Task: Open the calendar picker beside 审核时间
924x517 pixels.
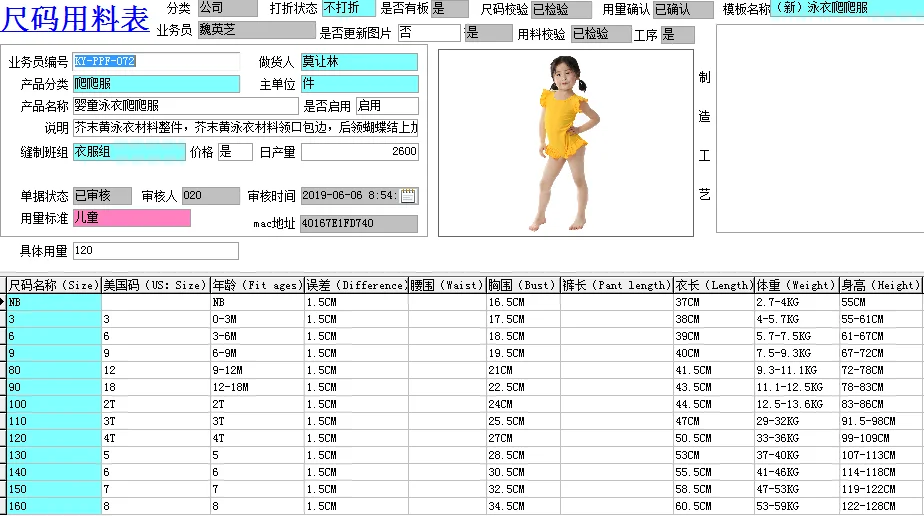Action: pos(408,196)
